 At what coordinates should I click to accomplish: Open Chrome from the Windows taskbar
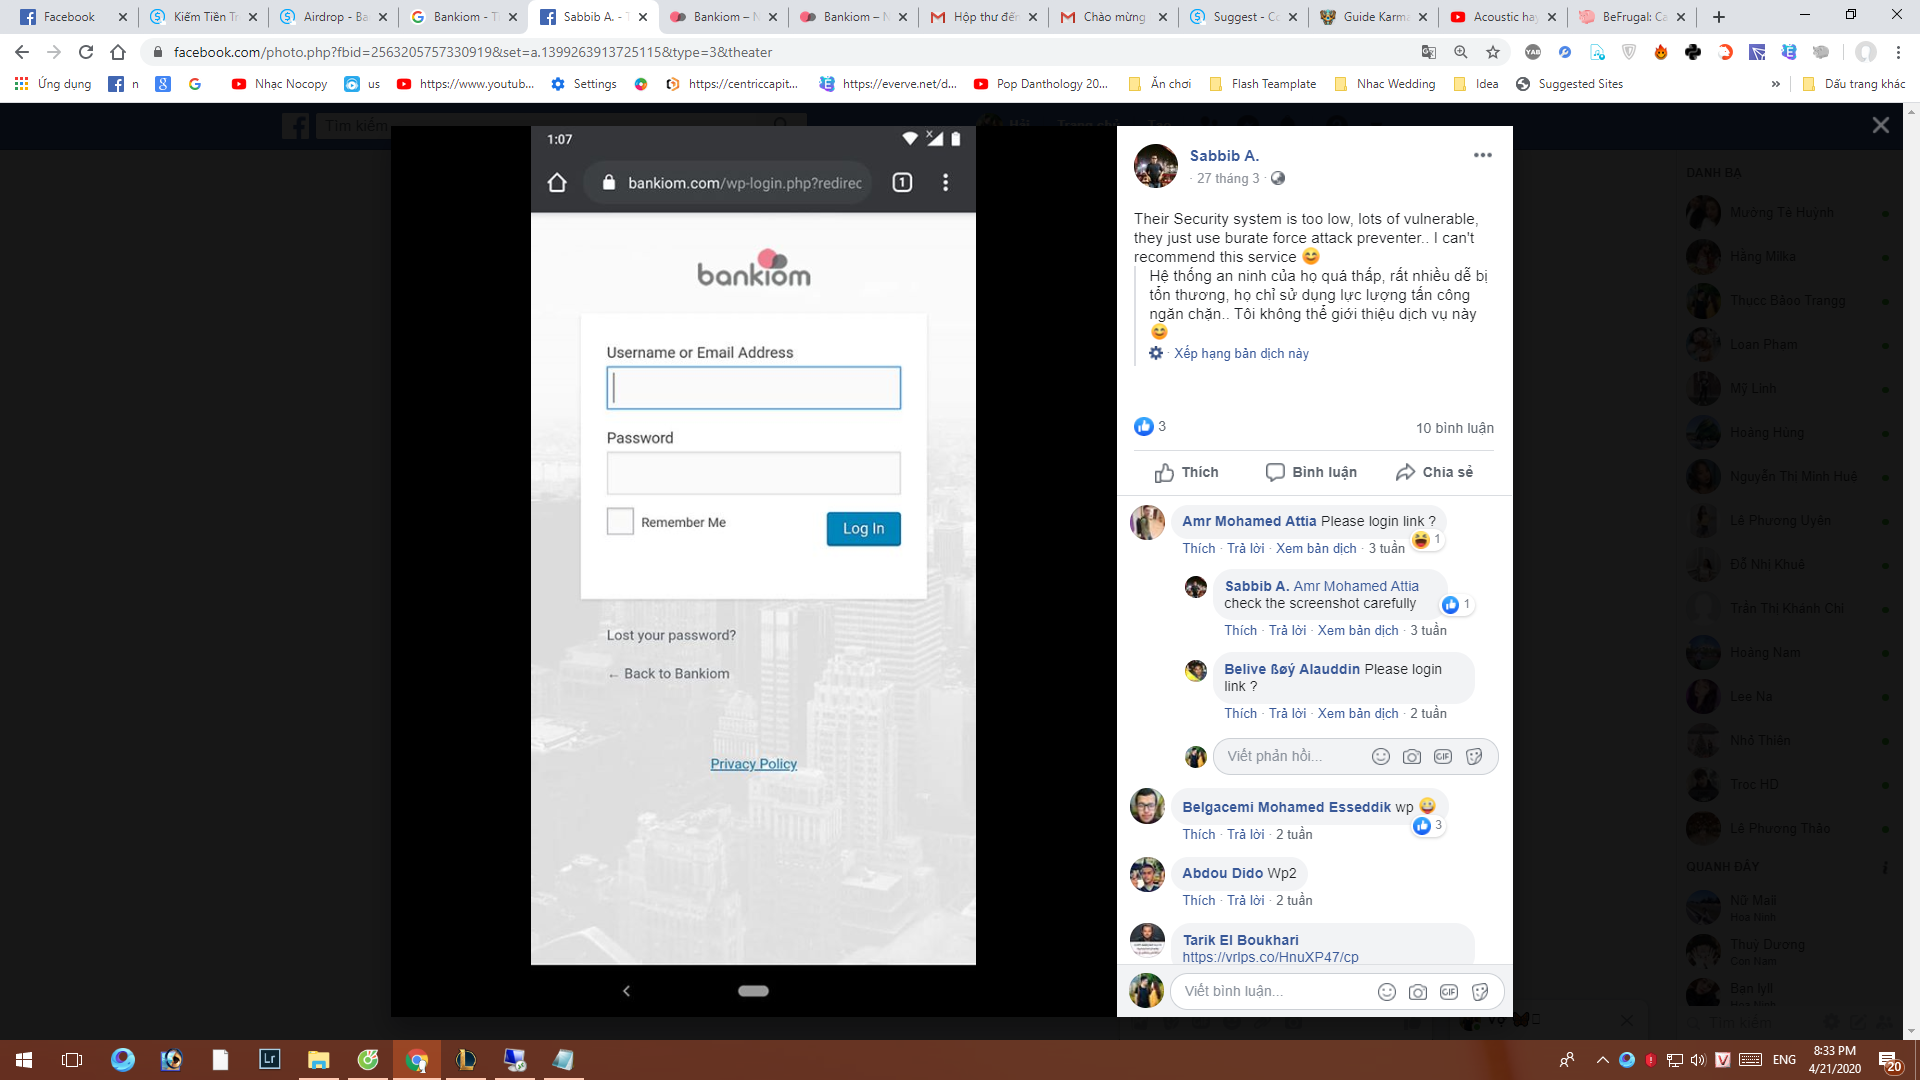(x=417, y=1060)
